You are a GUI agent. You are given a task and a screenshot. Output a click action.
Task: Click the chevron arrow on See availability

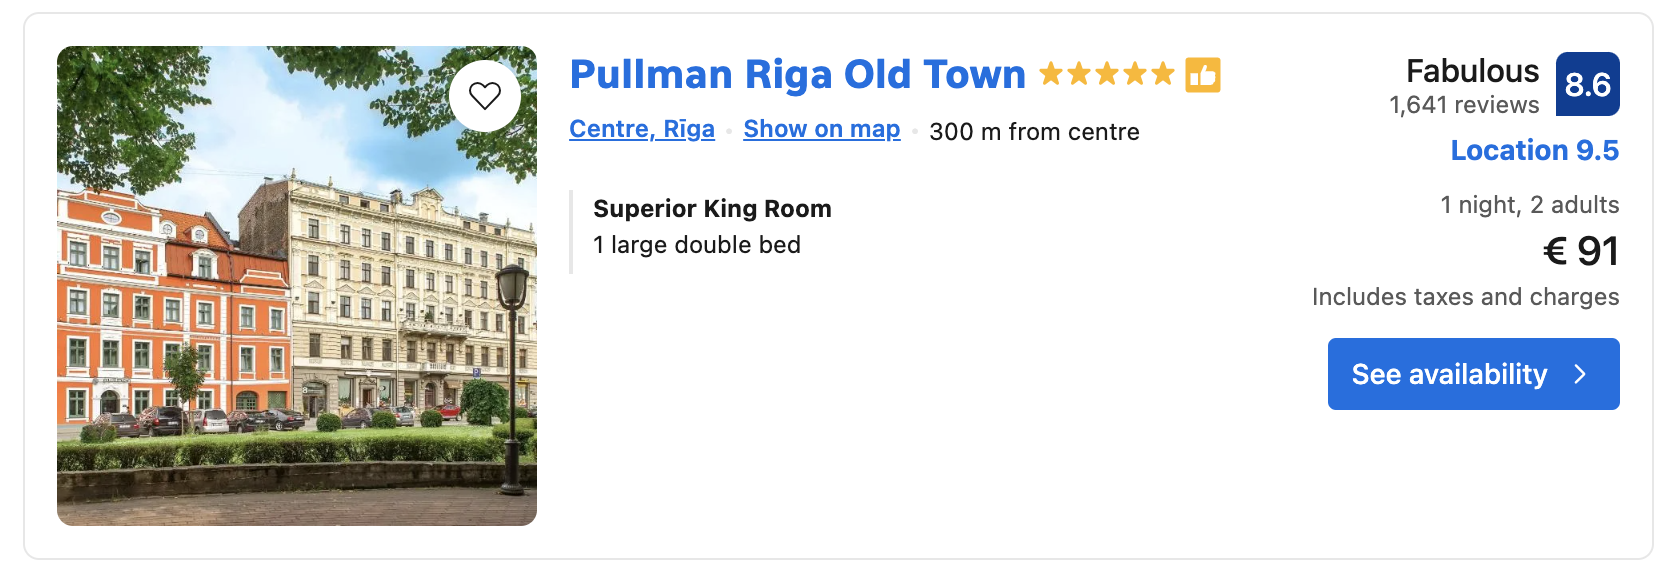(1580, 374)
